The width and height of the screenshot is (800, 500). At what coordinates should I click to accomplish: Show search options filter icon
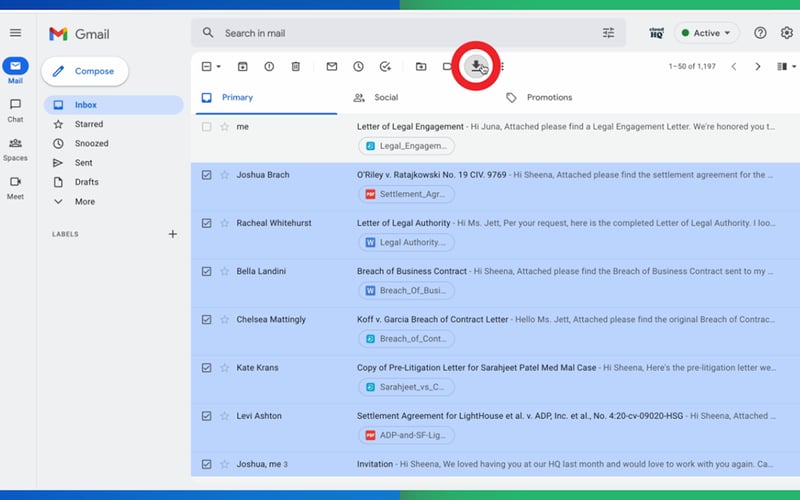click(608, 33)
